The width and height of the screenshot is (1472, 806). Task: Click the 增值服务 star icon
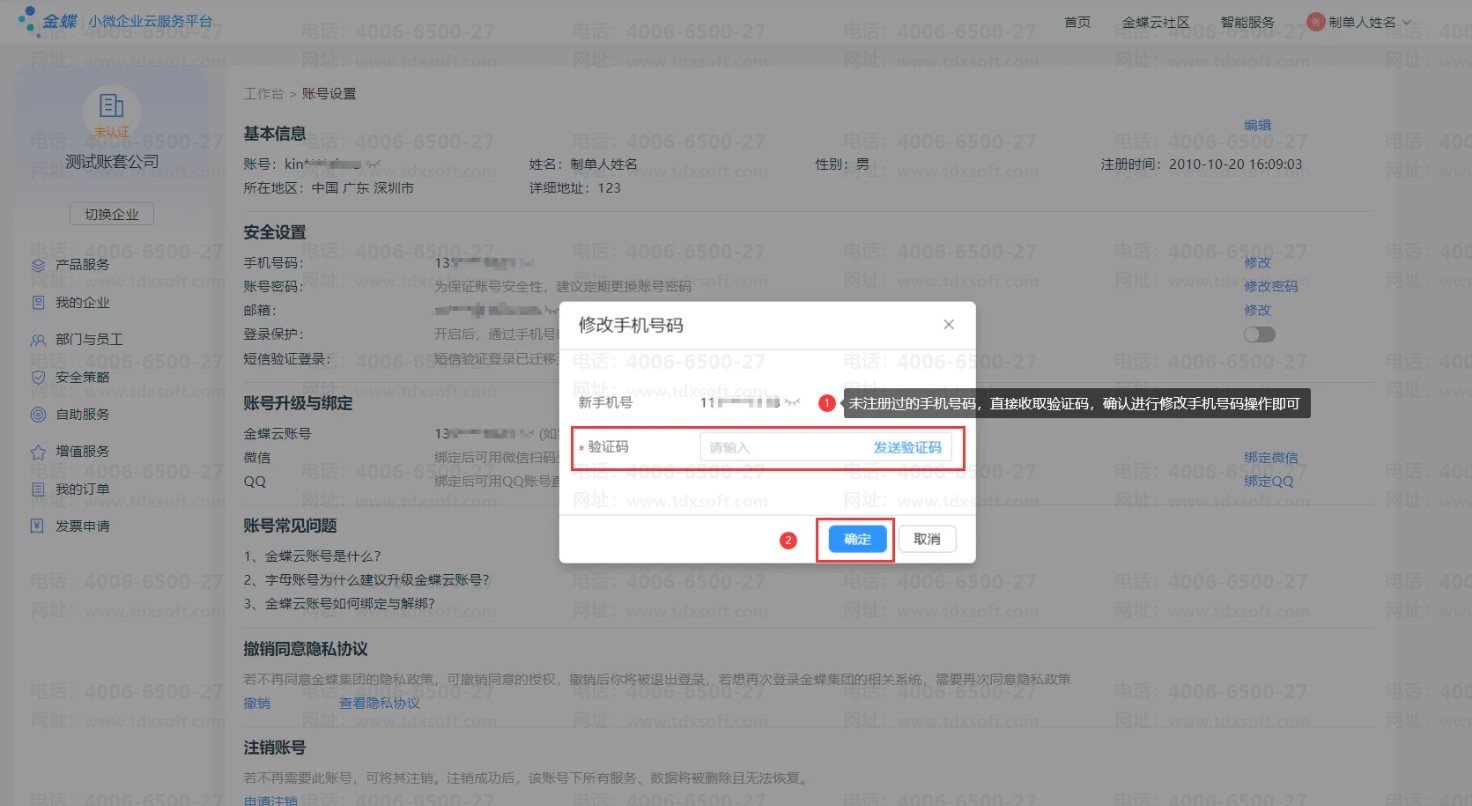coord(38,452)
